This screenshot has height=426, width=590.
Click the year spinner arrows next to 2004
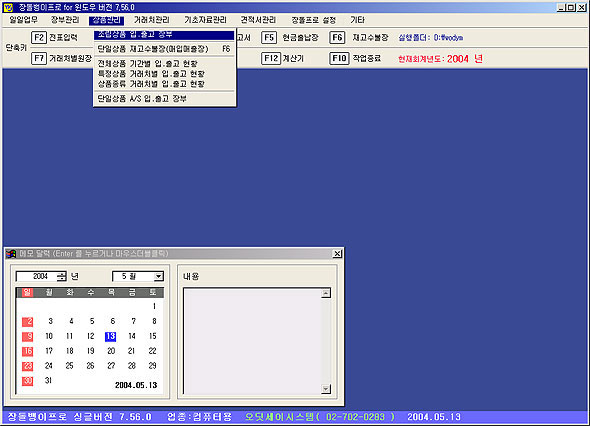62,277
